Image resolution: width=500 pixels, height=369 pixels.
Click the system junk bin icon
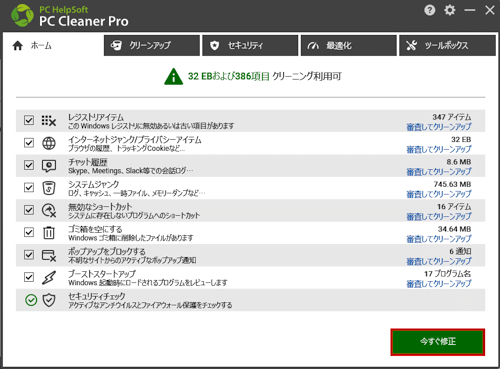click(x=49, y=188)
